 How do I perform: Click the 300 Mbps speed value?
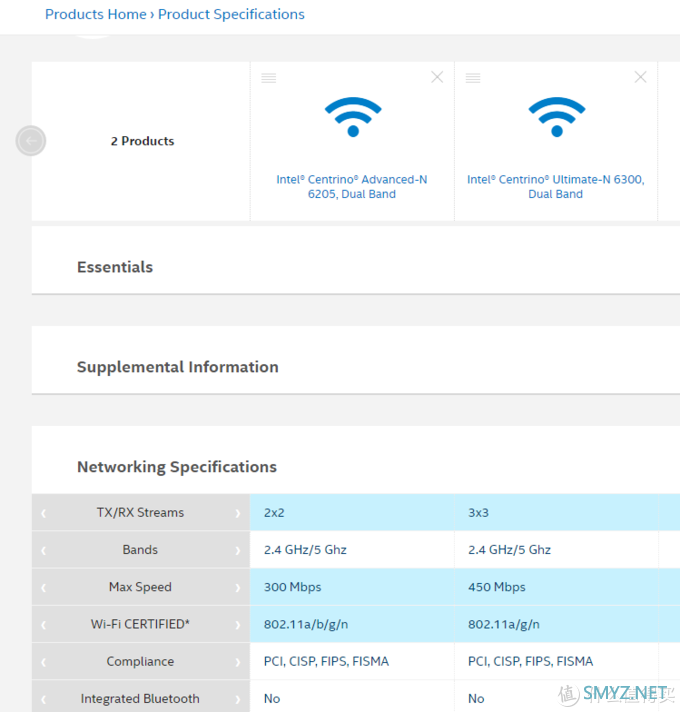point(293,587)
